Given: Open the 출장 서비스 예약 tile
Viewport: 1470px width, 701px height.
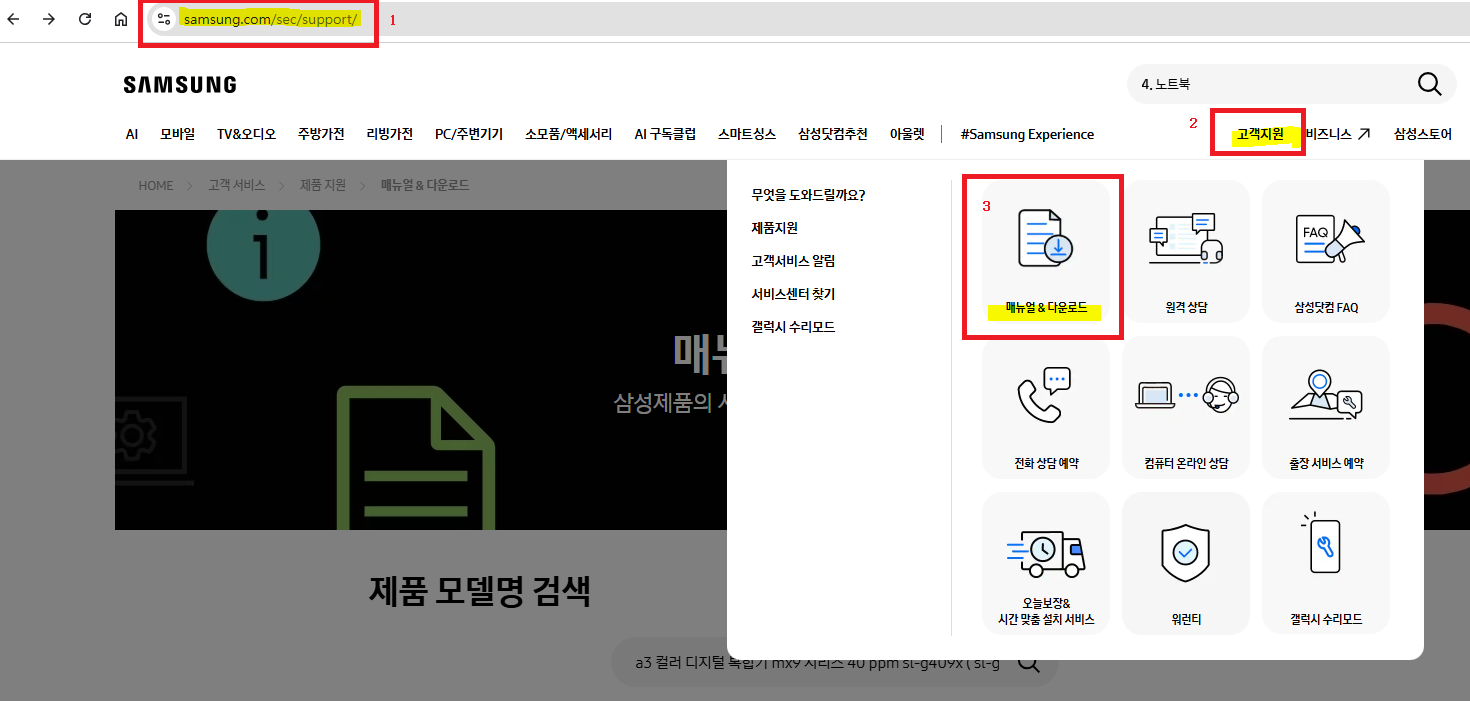Looking at the screenshot, I should pyautogui.click(x=1326, y=408).
